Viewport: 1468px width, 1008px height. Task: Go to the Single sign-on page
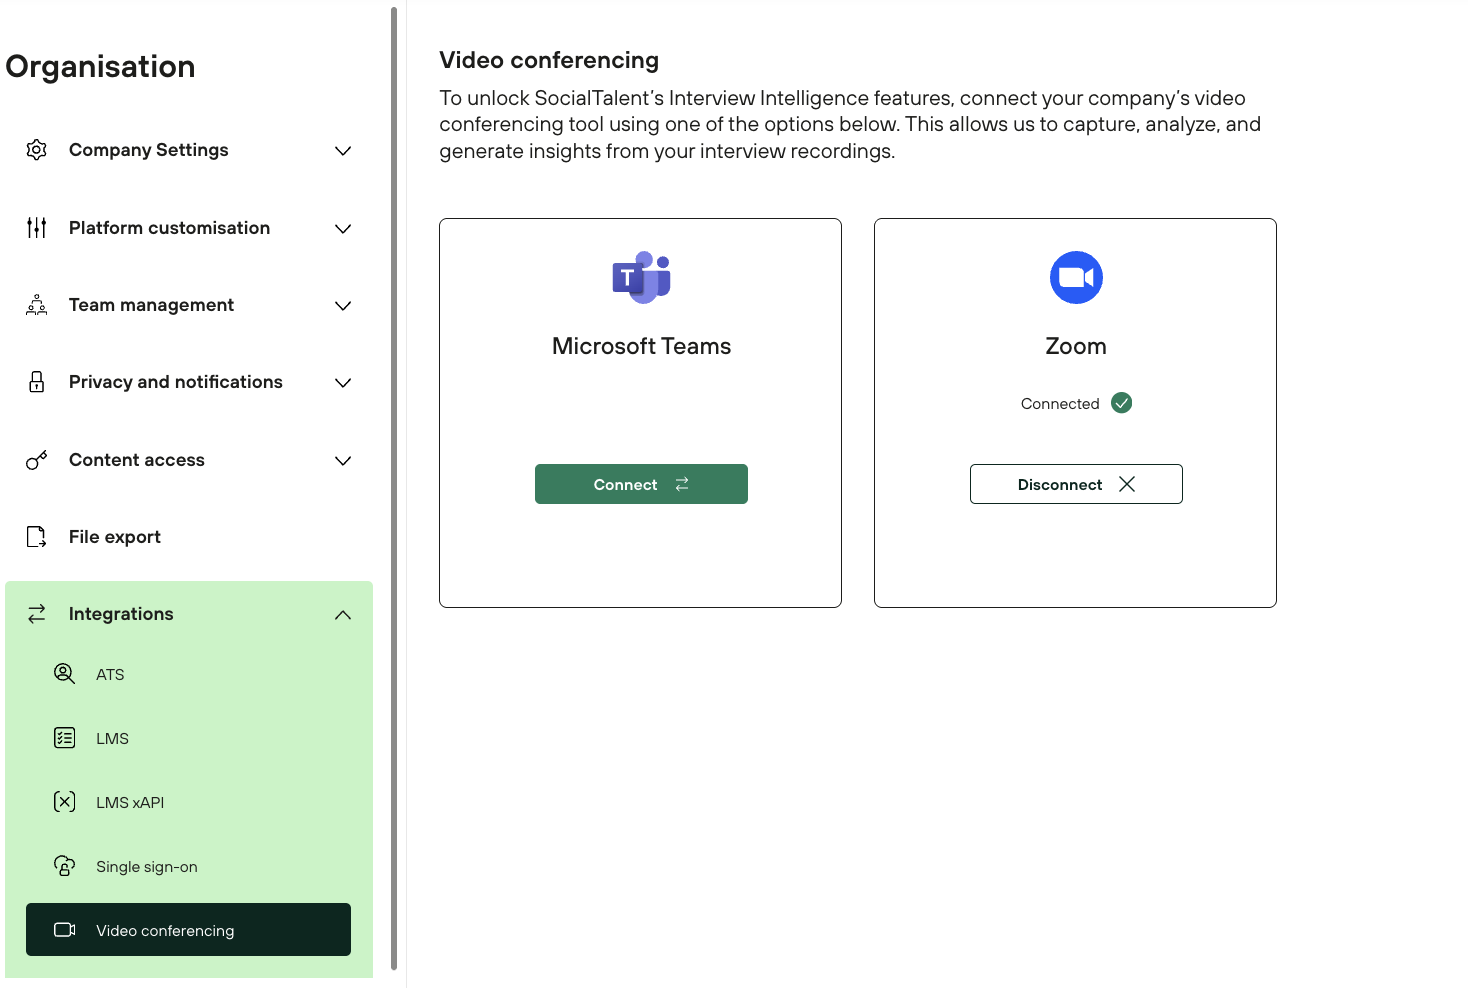[x=188, y=866]
